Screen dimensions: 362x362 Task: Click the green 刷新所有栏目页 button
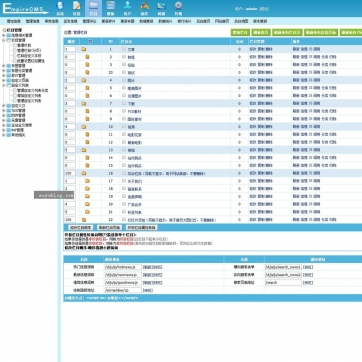[287, 32]
